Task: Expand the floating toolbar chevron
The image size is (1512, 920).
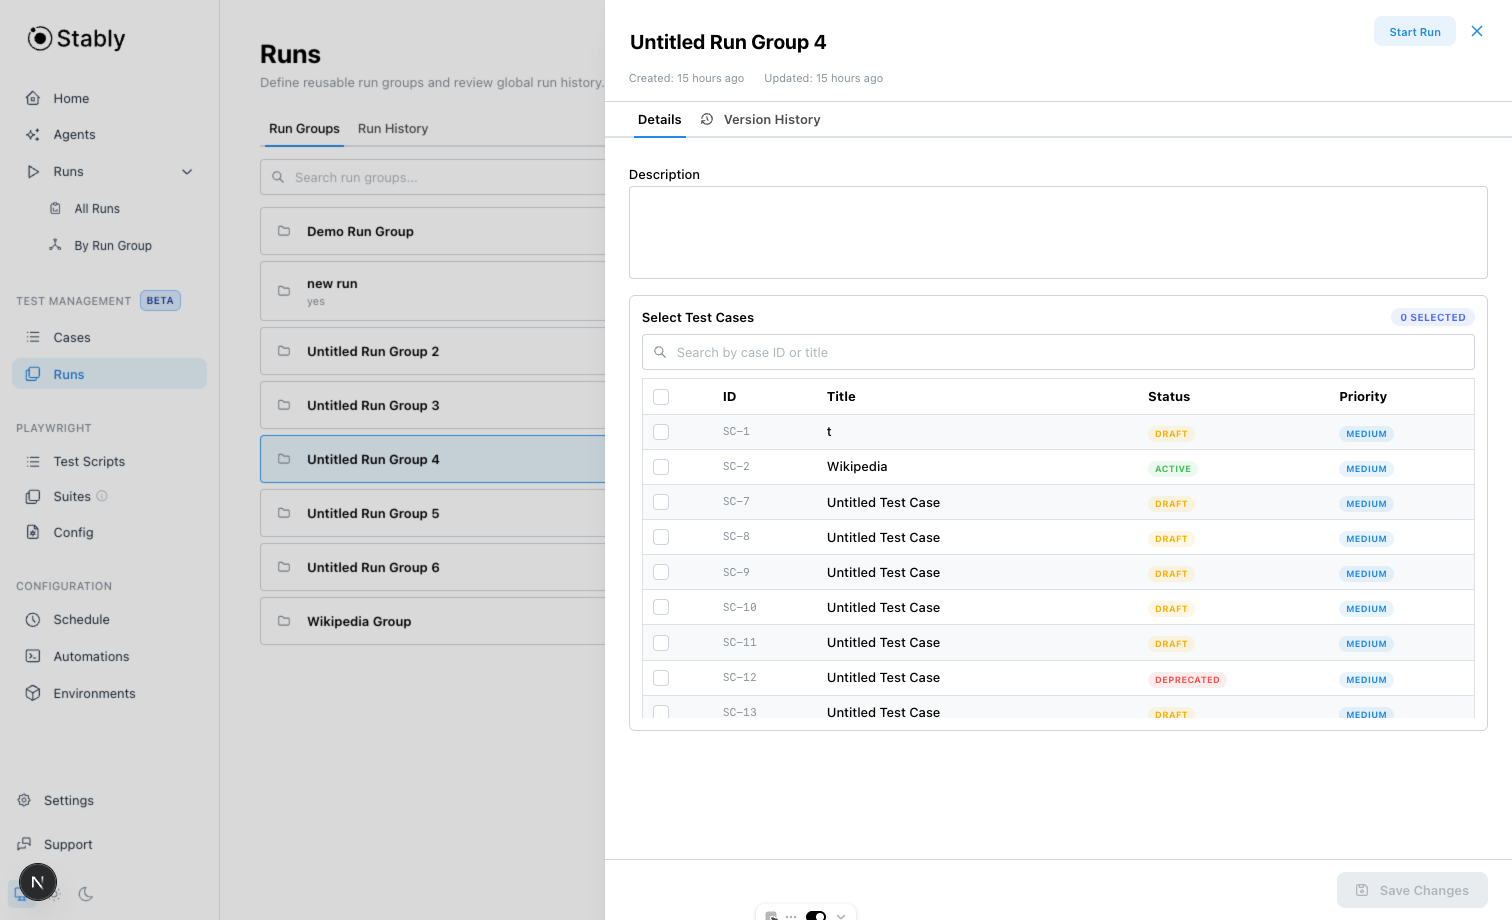Action: coord(841,915)
